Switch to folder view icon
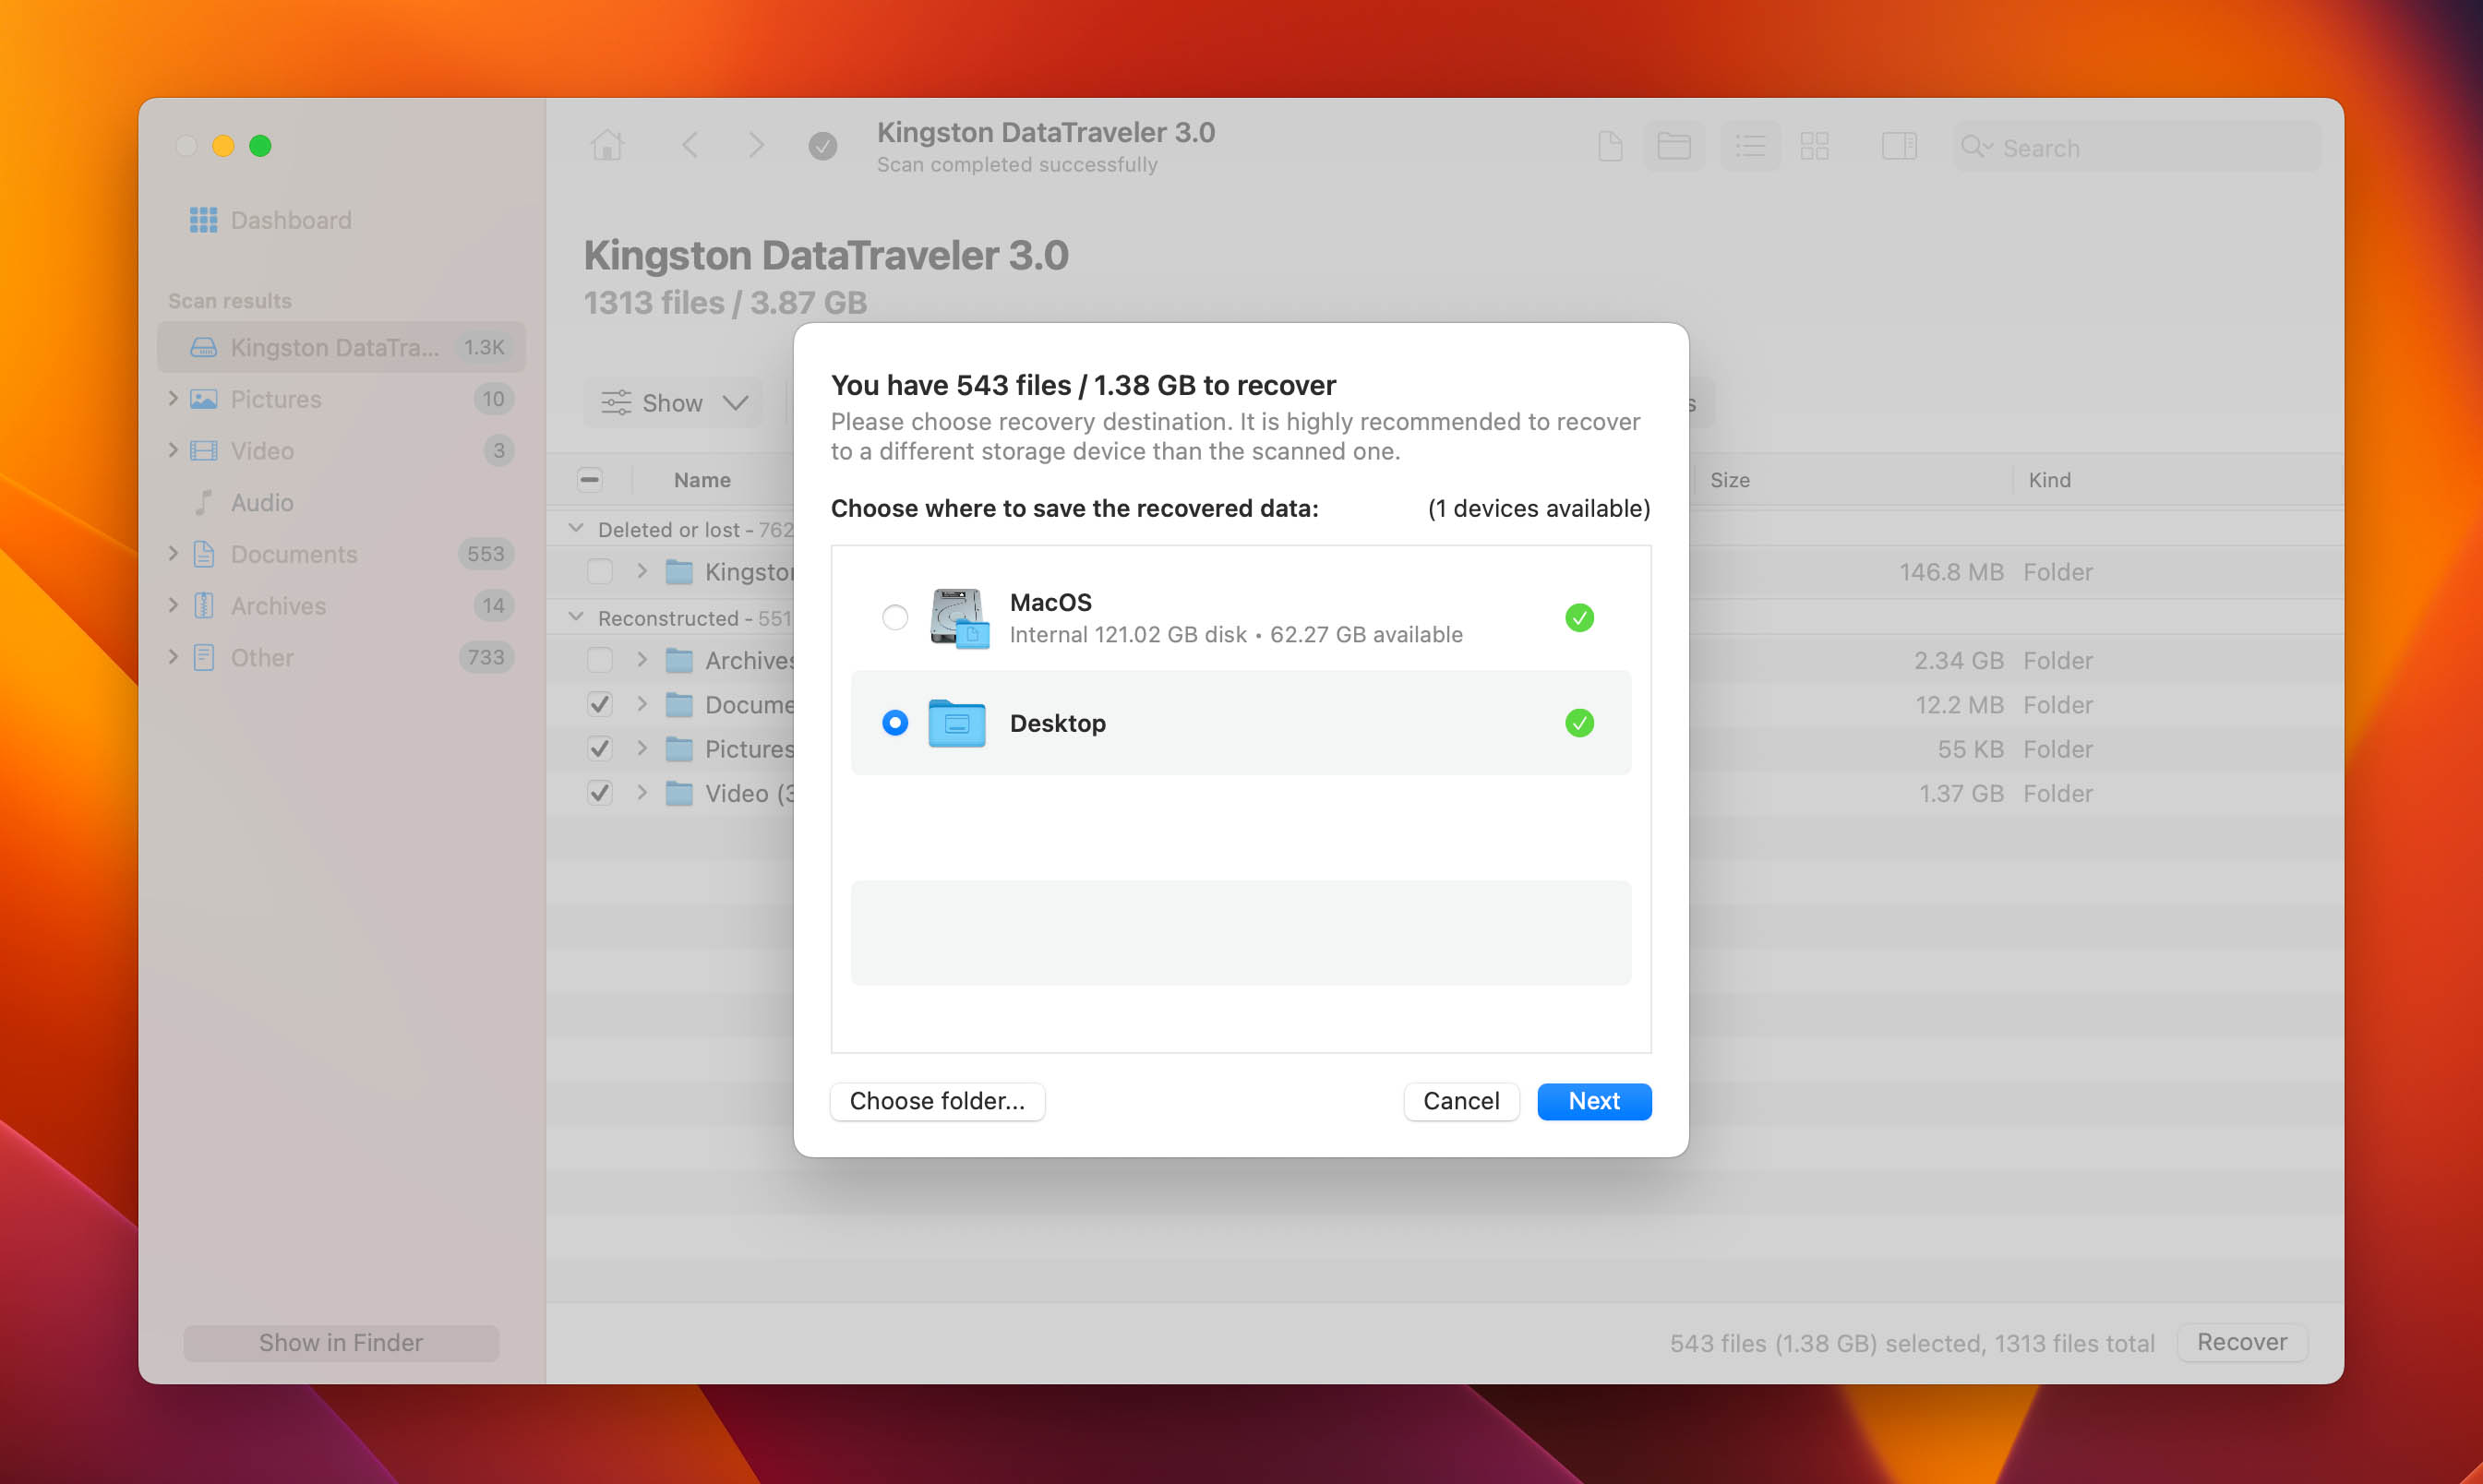 (x=1674, y=147)
